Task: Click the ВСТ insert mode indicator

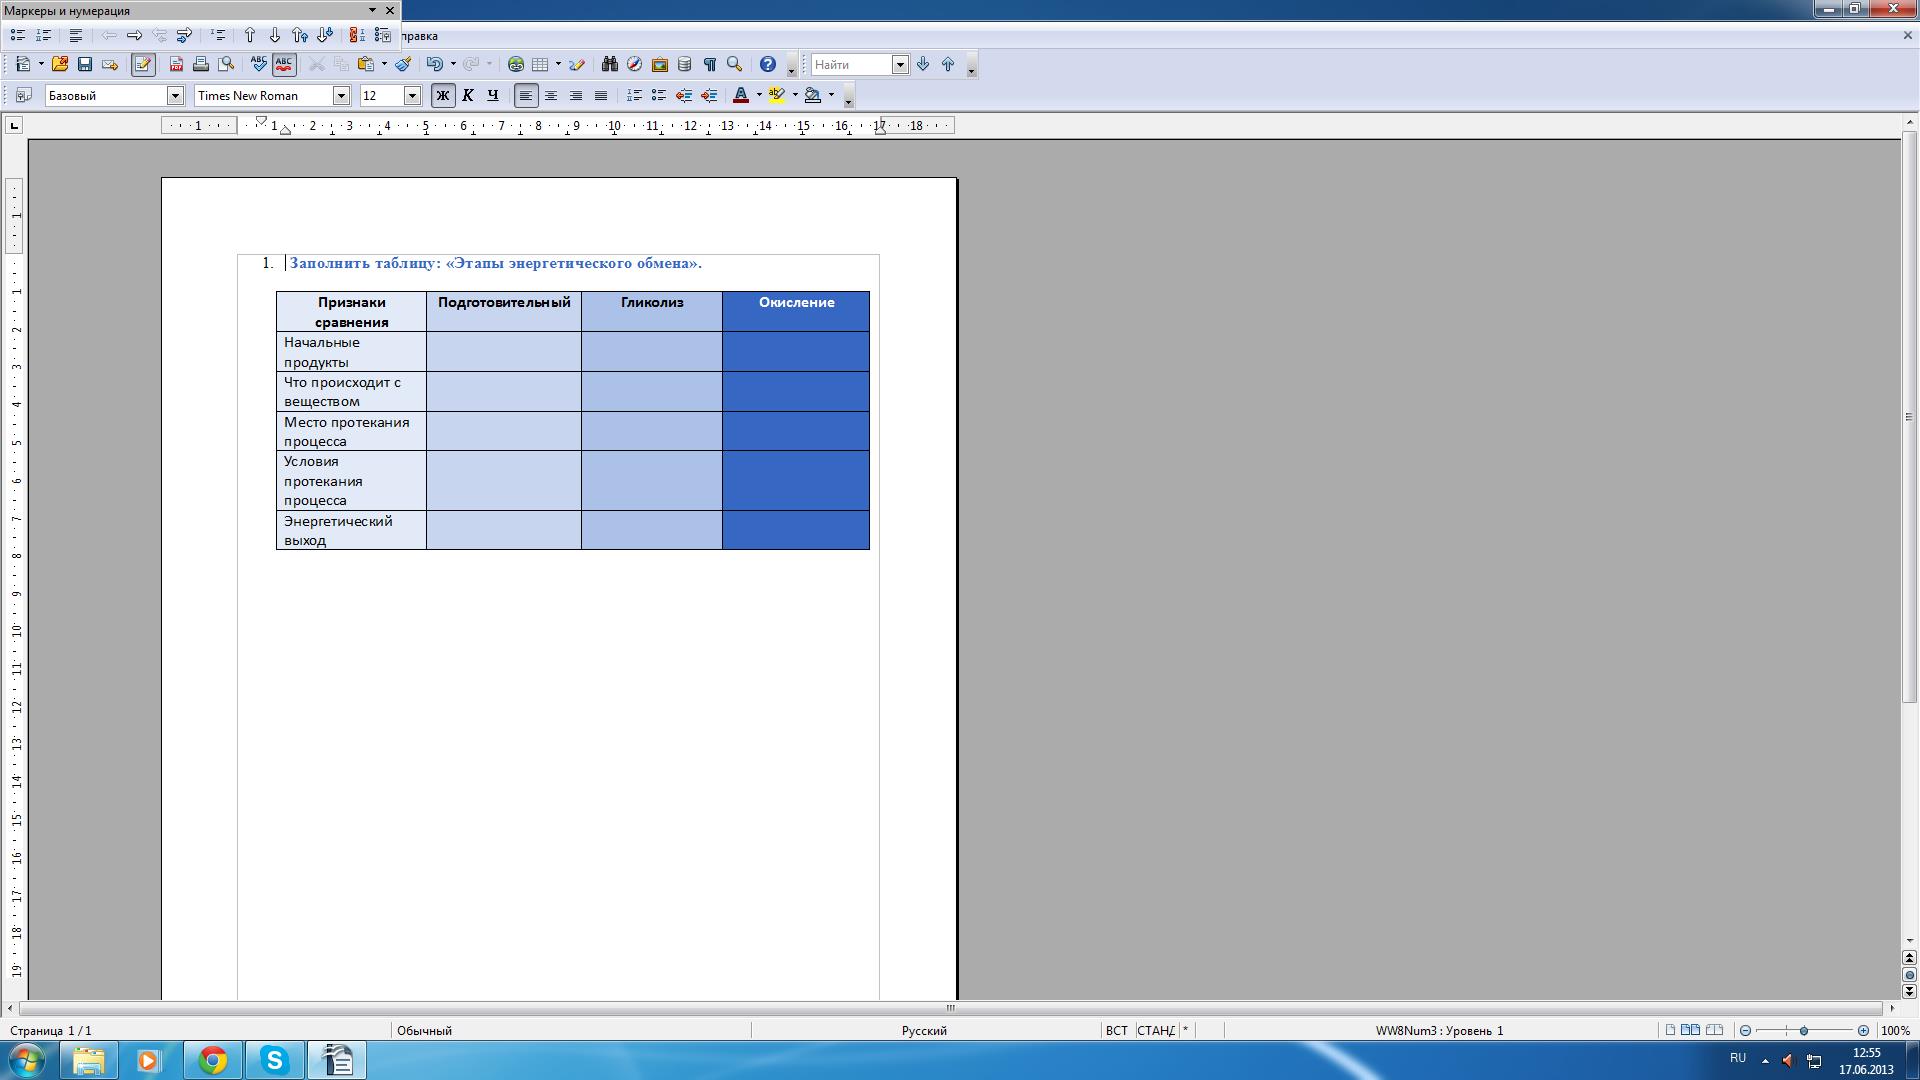Action: pos(1116,1030)
